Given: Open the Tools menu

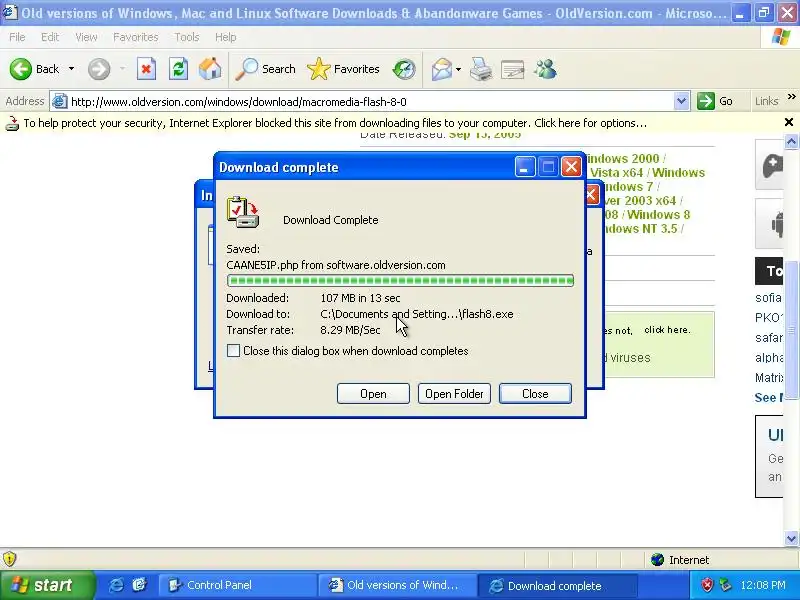Looking at the screenshot, I should point(187,37).
